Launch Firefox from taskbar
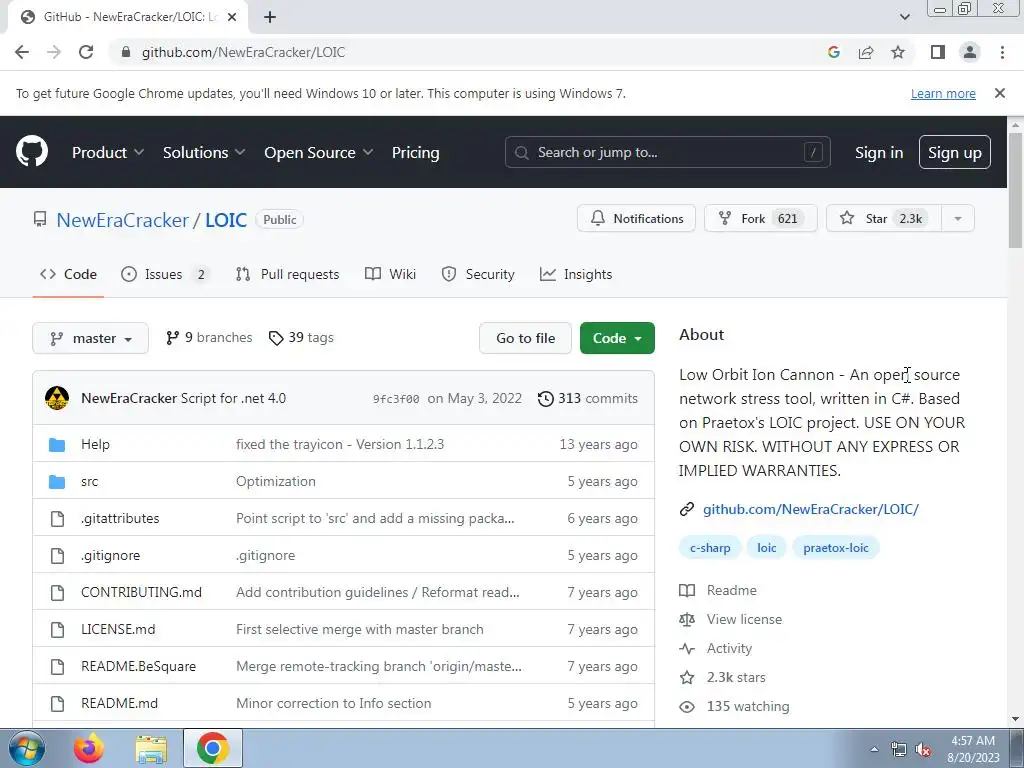1024x768 pixels. (x=89, y=748)
